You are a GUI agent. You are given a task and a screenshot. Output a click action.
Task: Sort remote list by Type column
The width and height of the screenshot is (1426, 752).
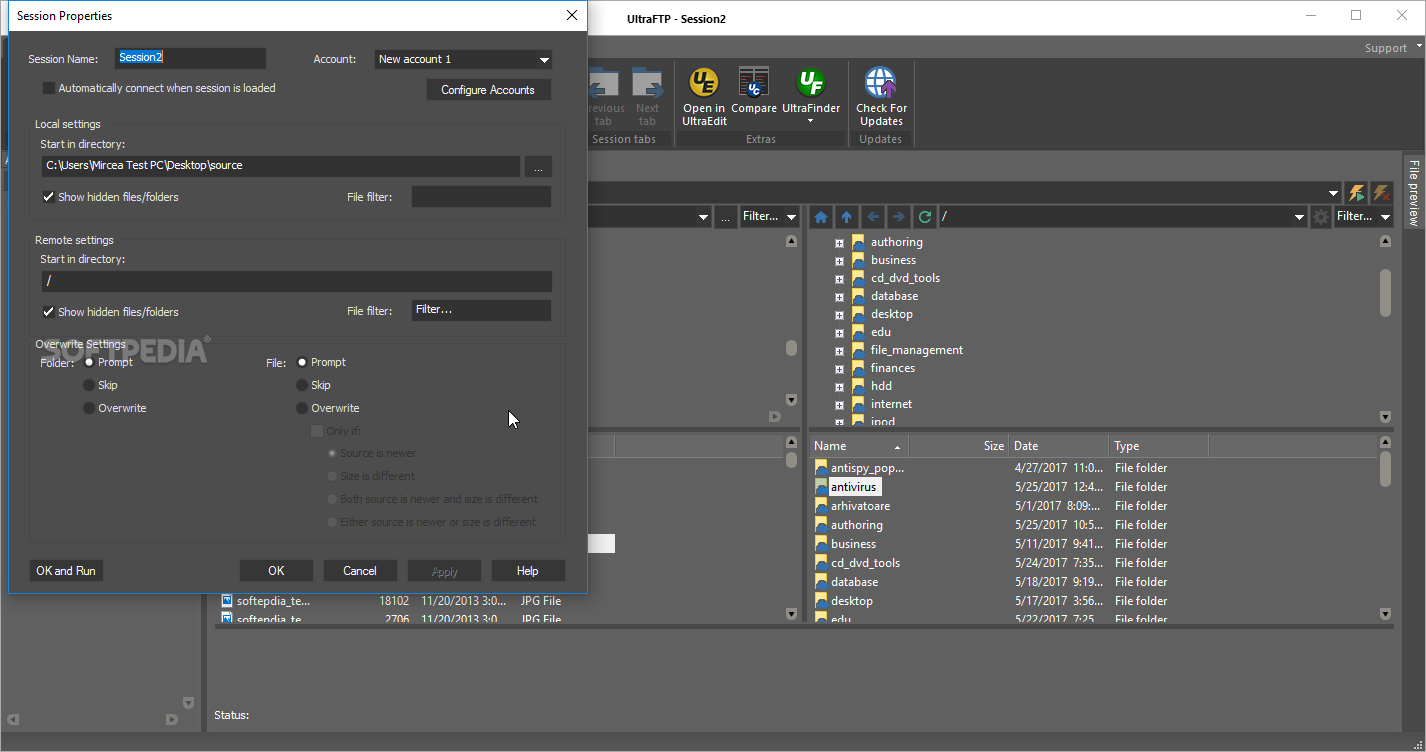(1159, 446)
